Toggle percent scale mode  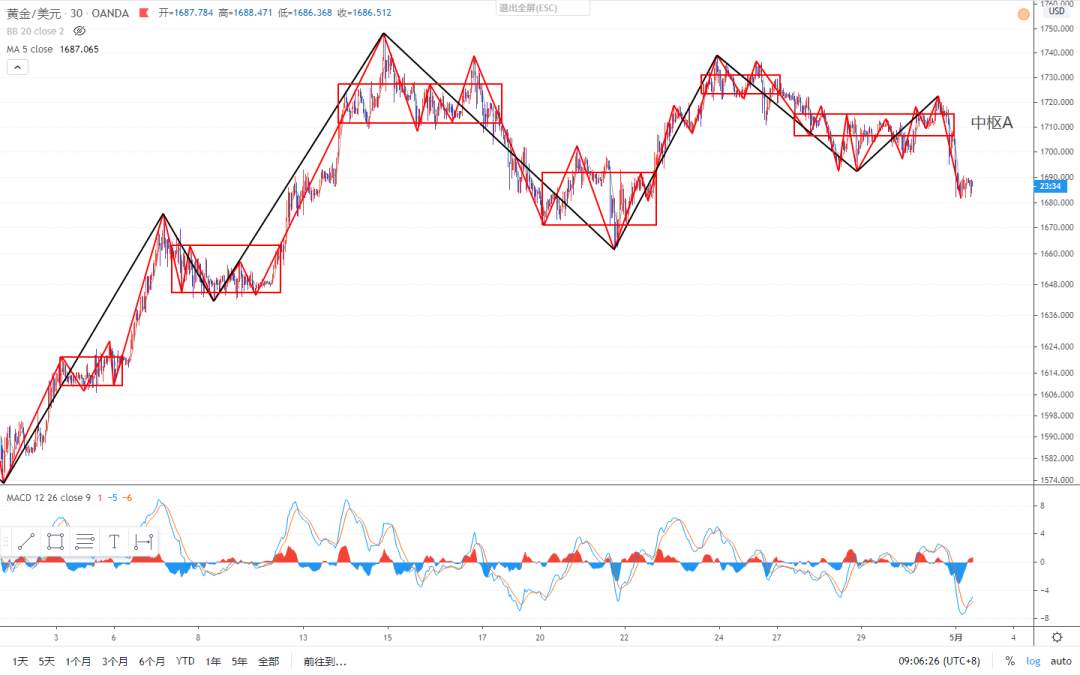(x=1010, y=661)
